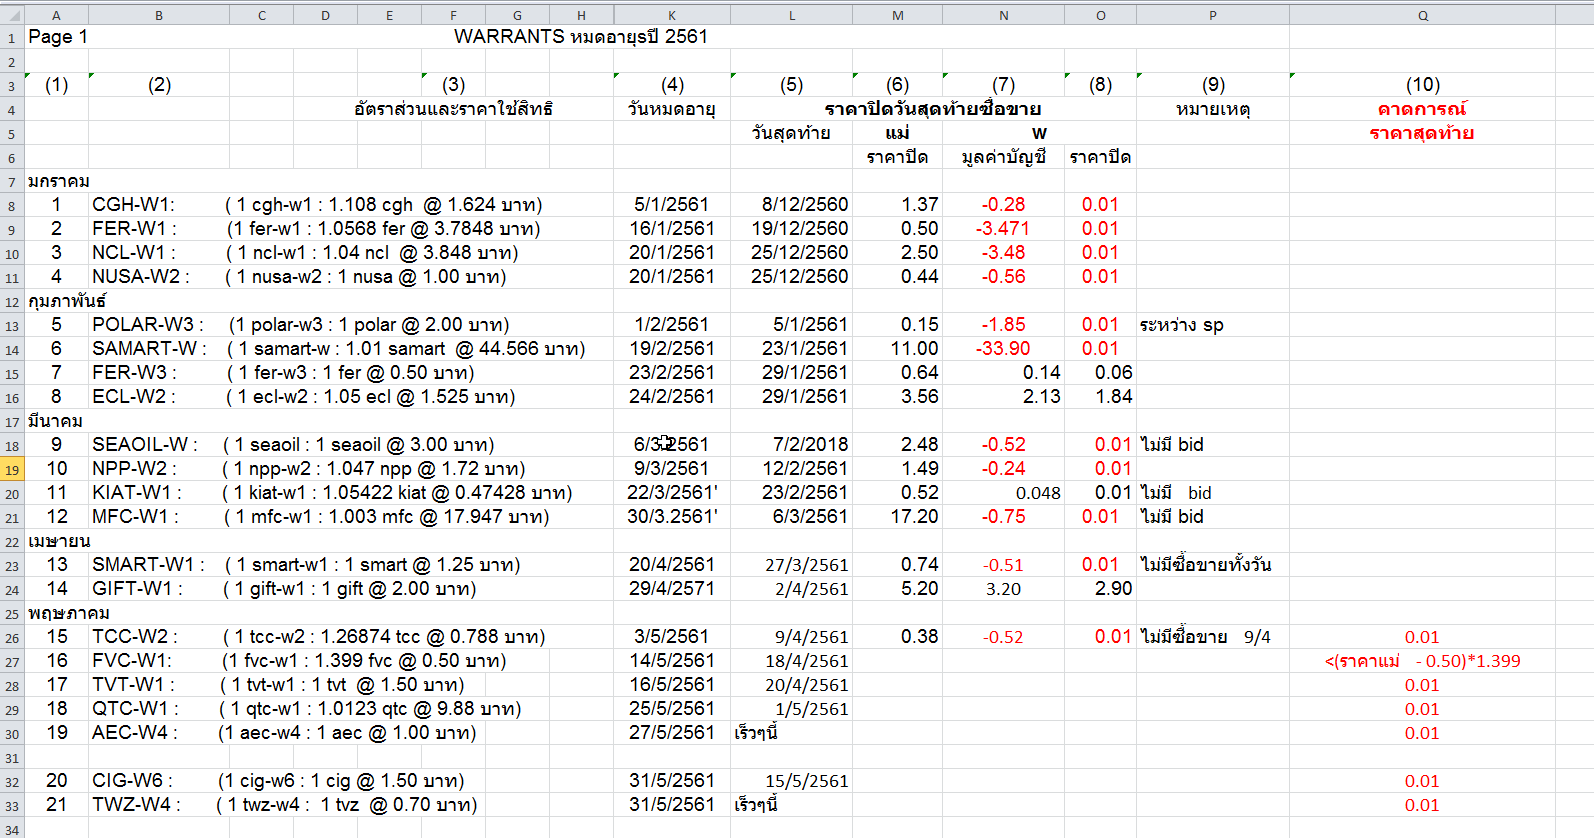Click column B header

(x=158, y=15)
